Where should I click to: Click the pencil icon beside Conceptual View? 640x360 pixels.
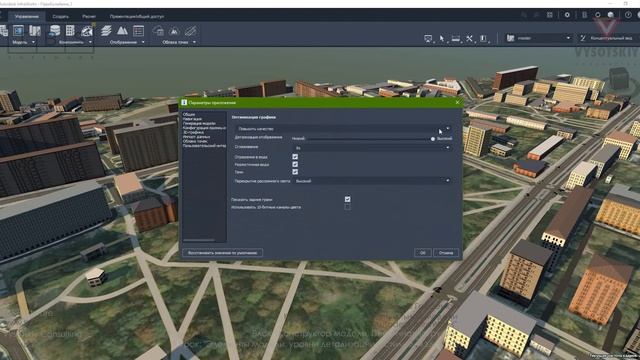pos(583,38)
